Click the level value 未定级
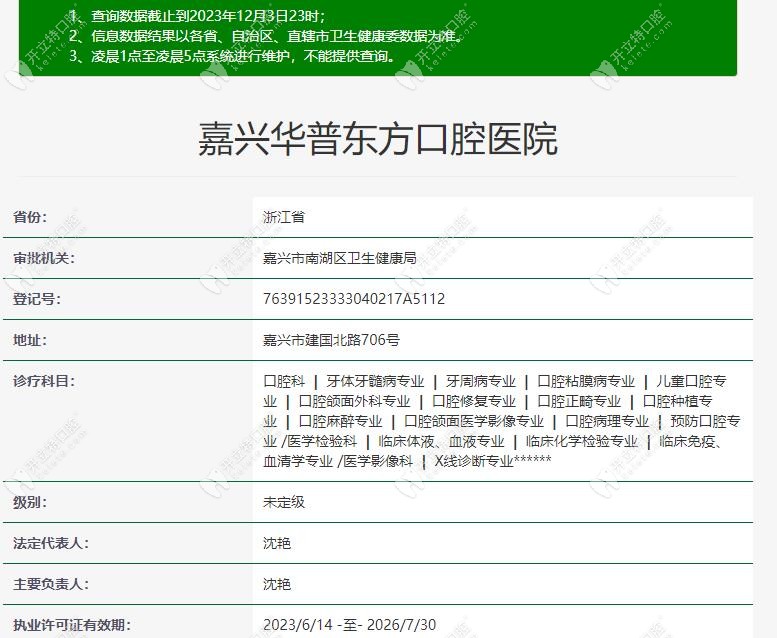777x638 pixels. click(x=284, y=502)
